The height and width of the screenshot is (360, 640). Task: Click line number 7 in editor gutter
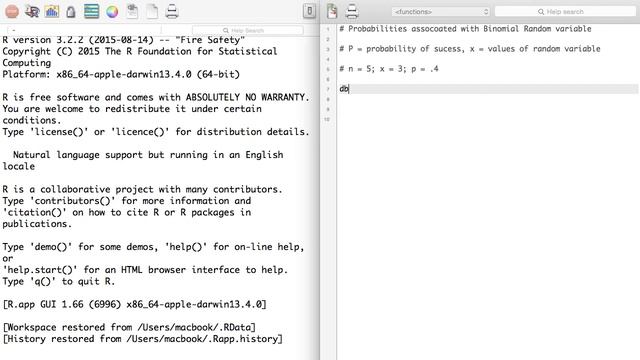coord(328,89)
